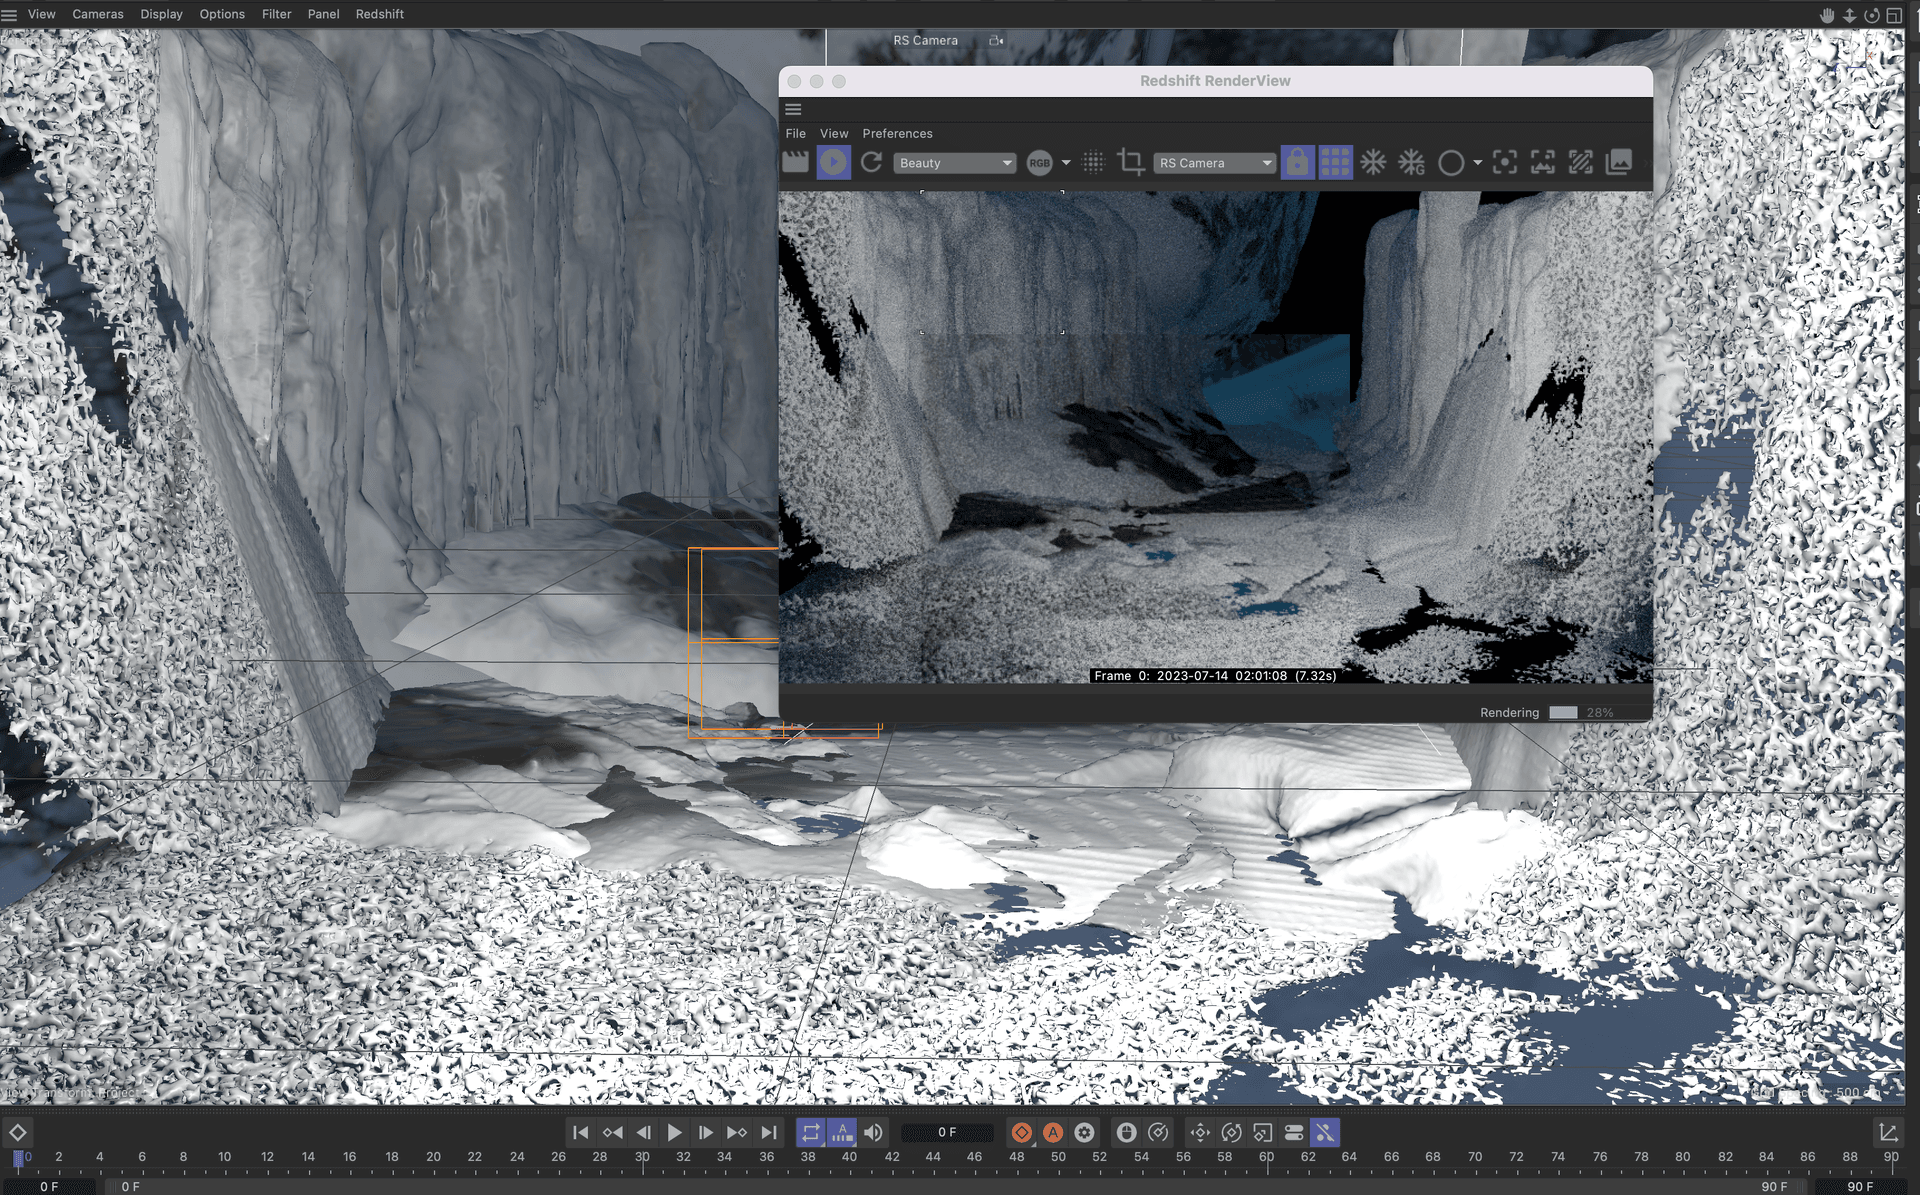Click the mouse motion record icon
The width and height of the screenshot is (1920, 1195).
pyautogui.click(x=1126, y=1132)
